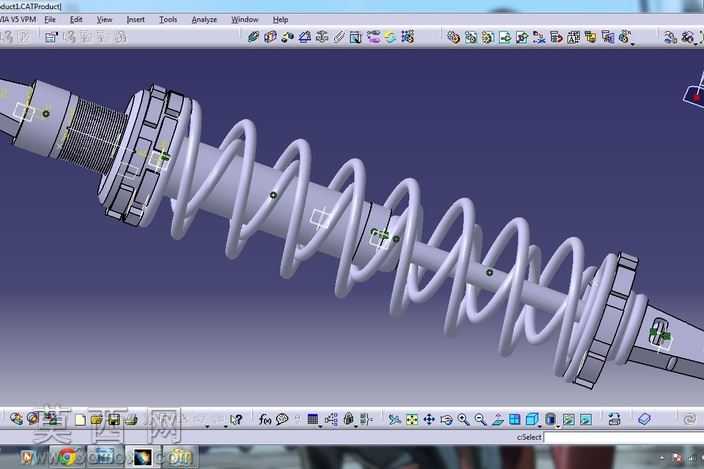Click the Chrome icon in taskbar

[x=67, y=457]
